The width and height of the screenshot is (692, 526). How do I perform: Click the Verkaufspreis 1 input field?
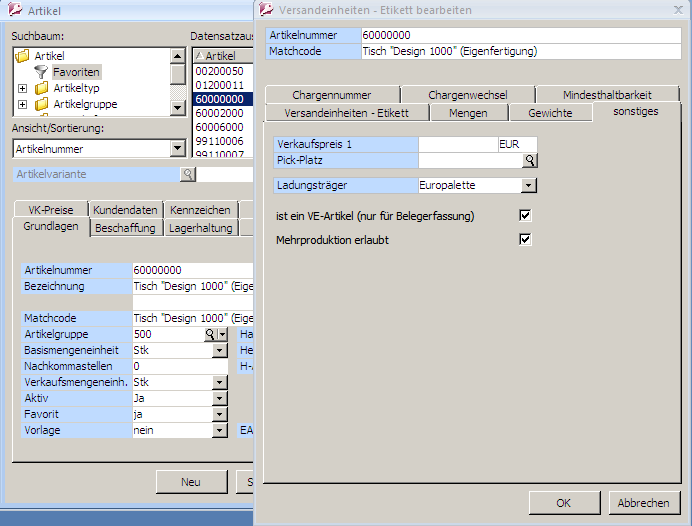tap(457, 145)
